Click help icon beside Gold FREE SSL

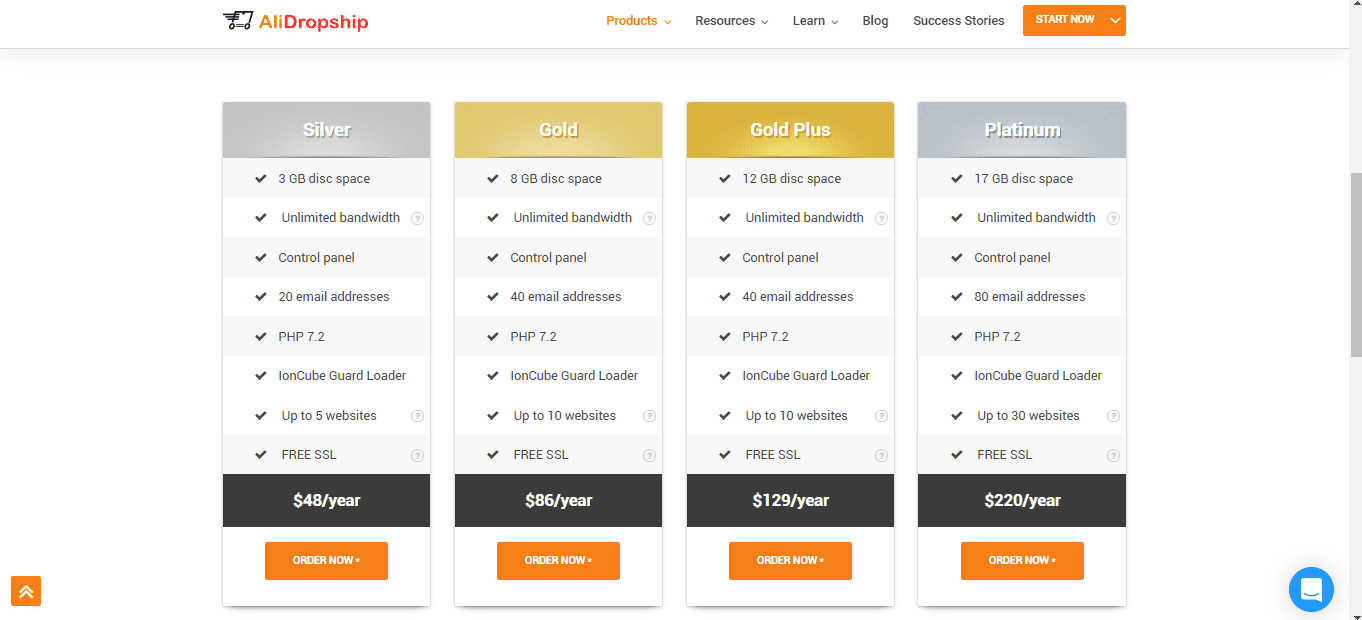pyautogui.click(x=649, y=455)
